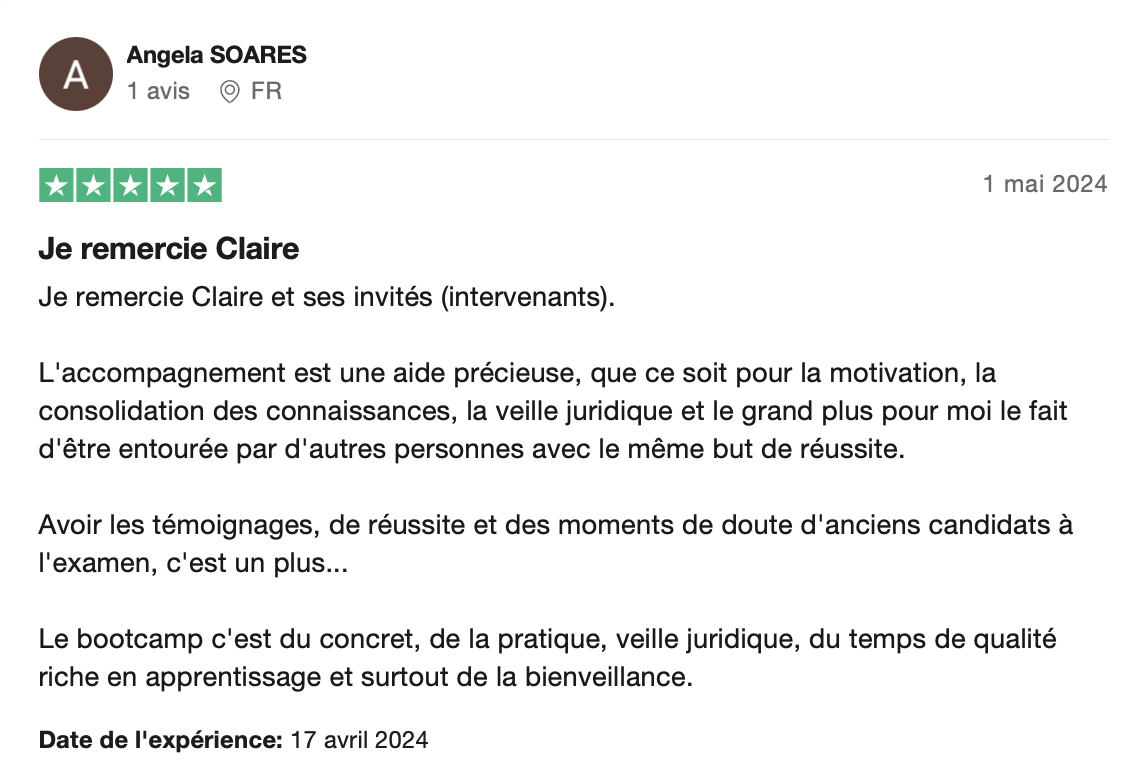Click the location pin icon
The height and width of the screenshot is (776, 1146).
click(x=230, y=92)
